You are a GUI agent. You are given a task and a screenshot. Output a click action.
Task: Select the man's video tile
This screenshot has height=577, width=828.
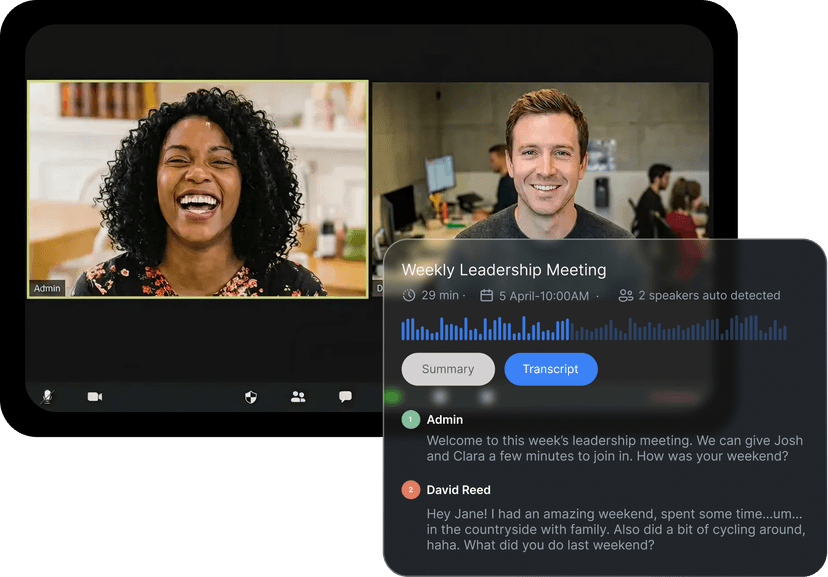coord(540,161)
